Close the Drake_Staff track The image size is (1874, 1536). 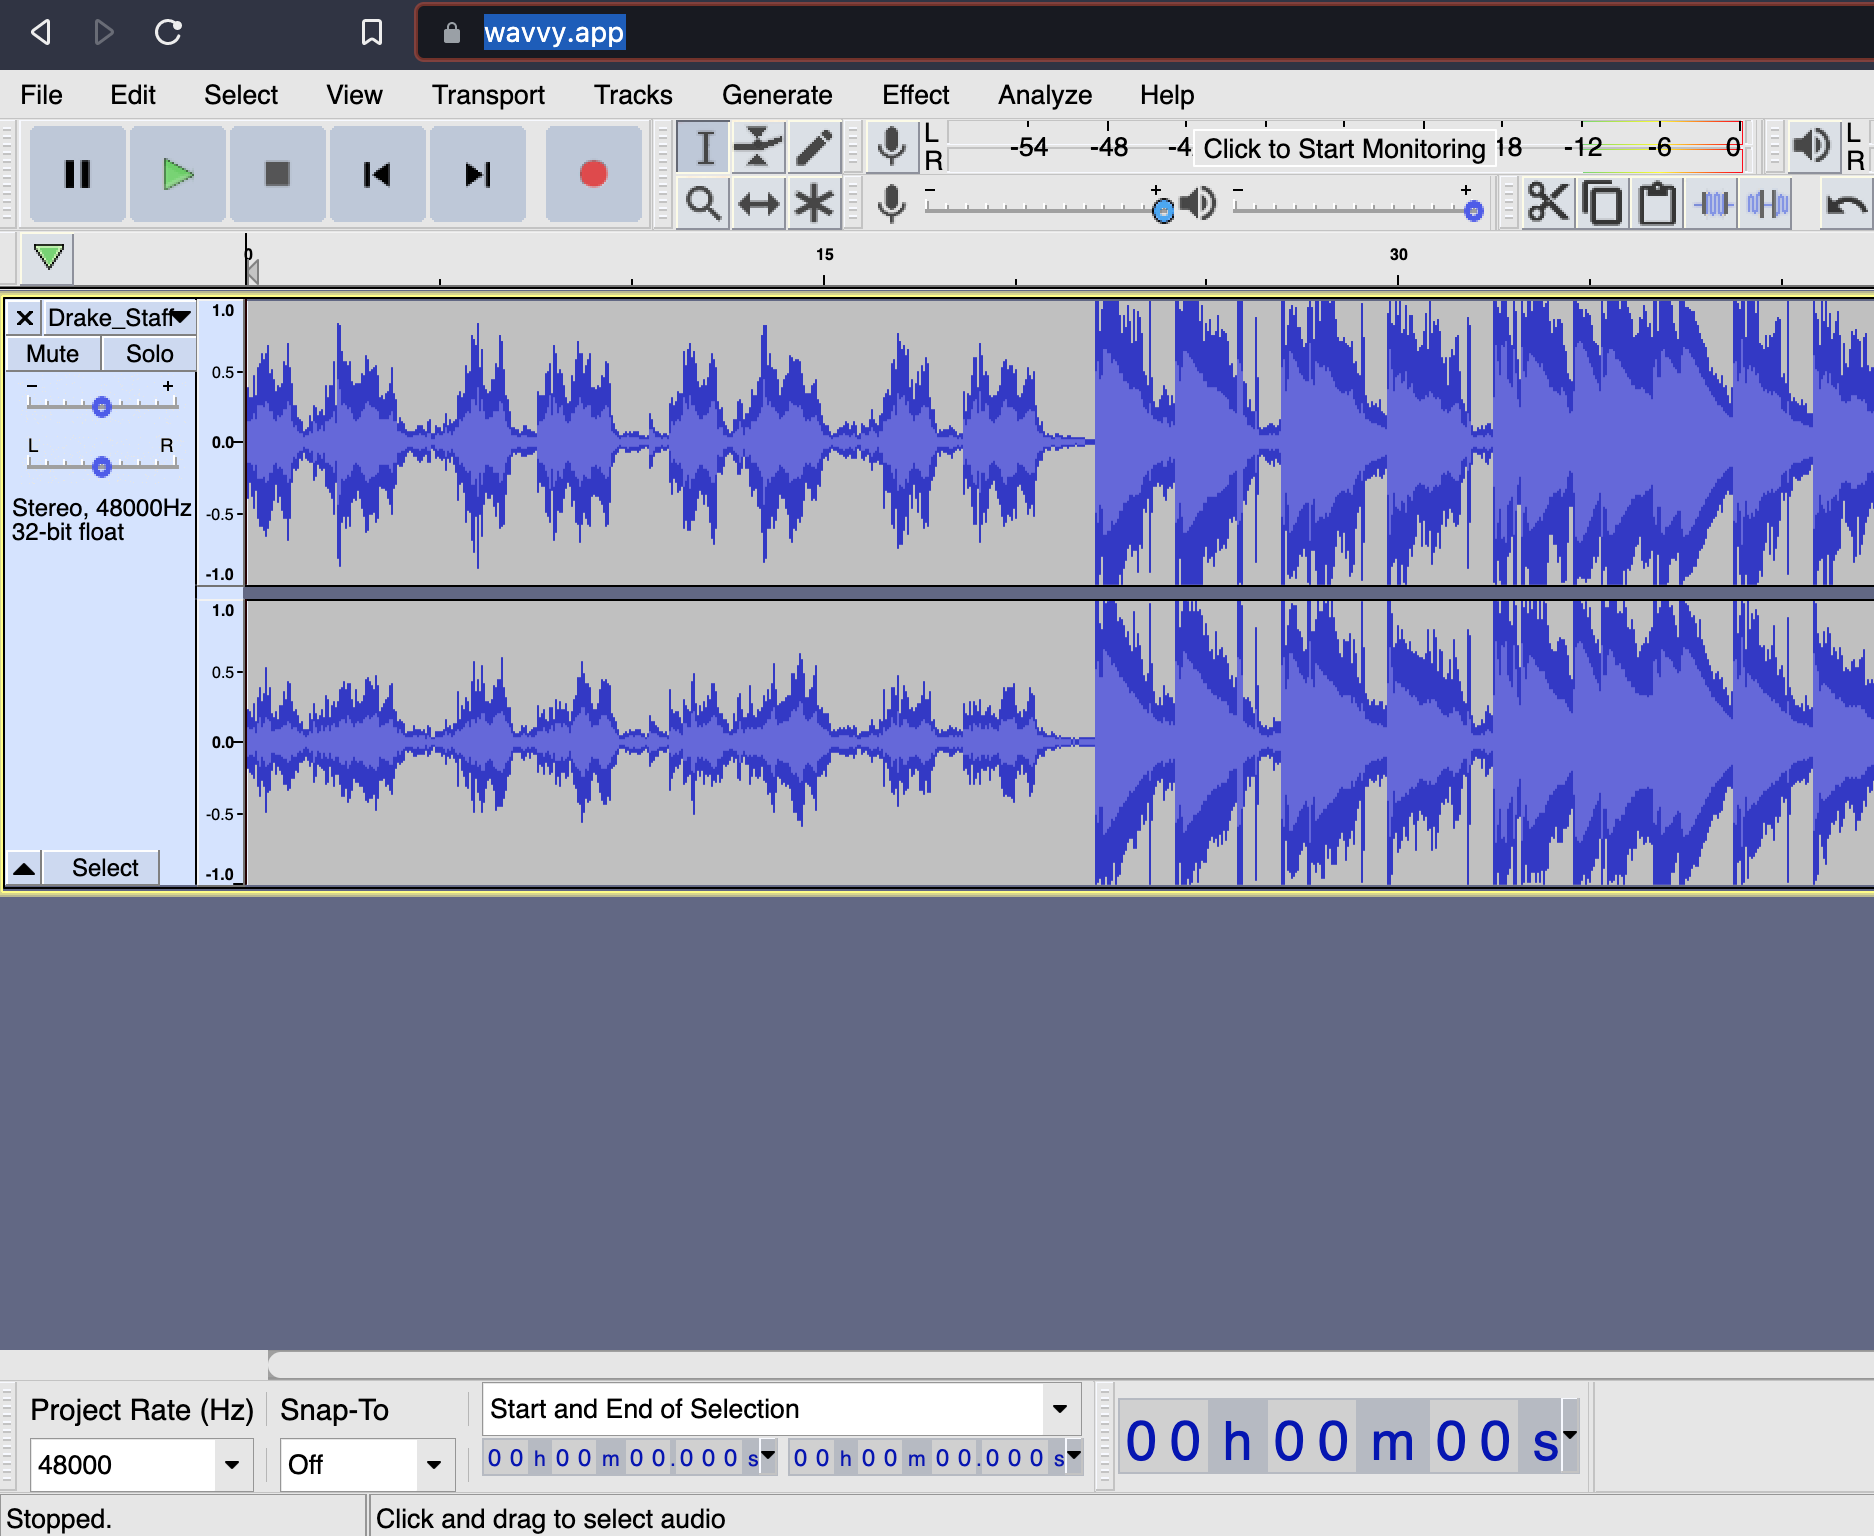25,318
